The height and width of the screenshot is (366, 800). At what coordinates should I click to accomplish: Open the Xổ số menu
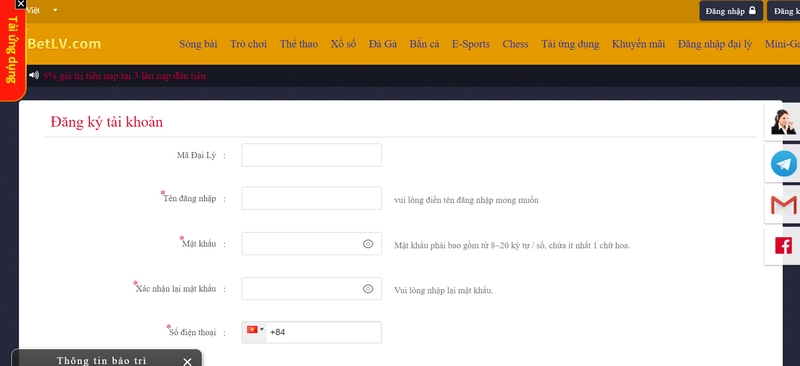(x=343, y=44)
